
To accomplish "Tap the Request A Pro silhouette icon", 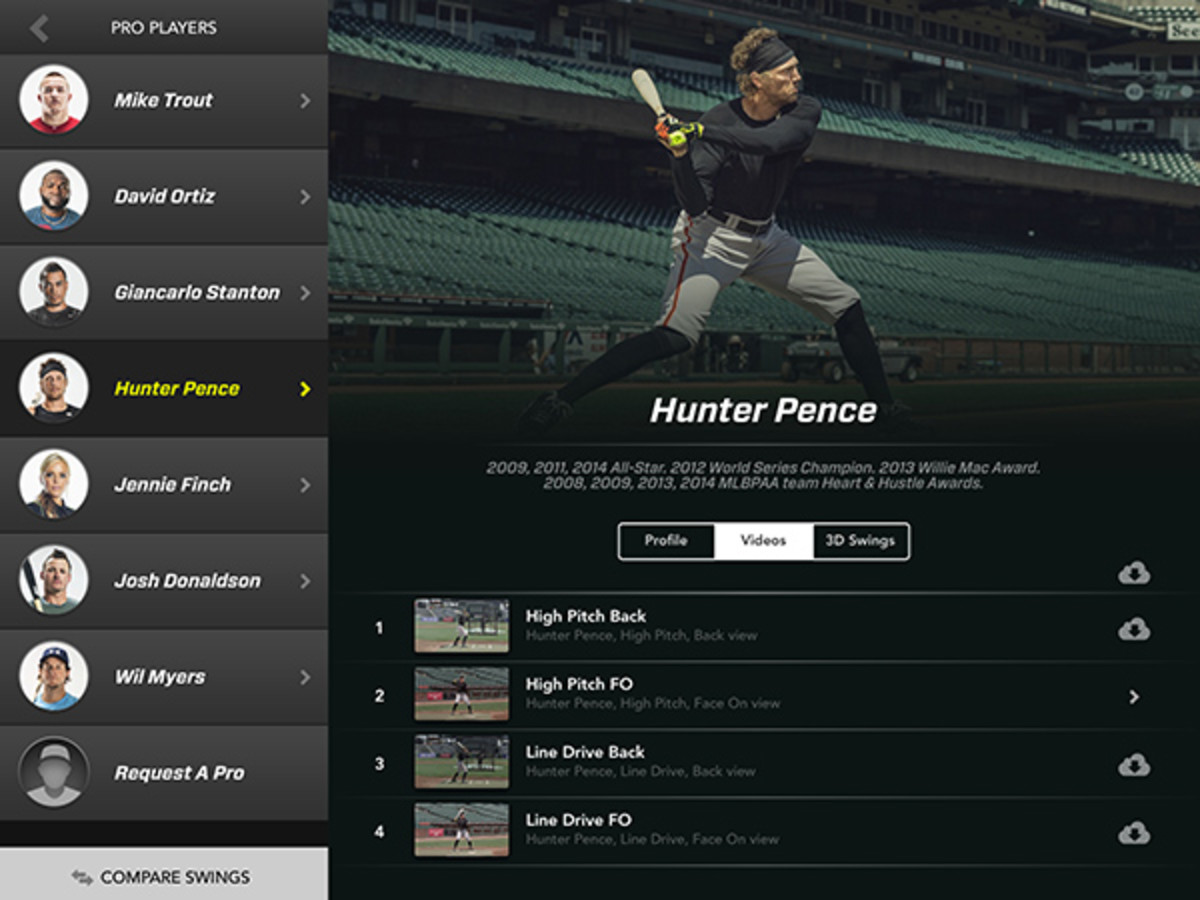I will [54, 773].
